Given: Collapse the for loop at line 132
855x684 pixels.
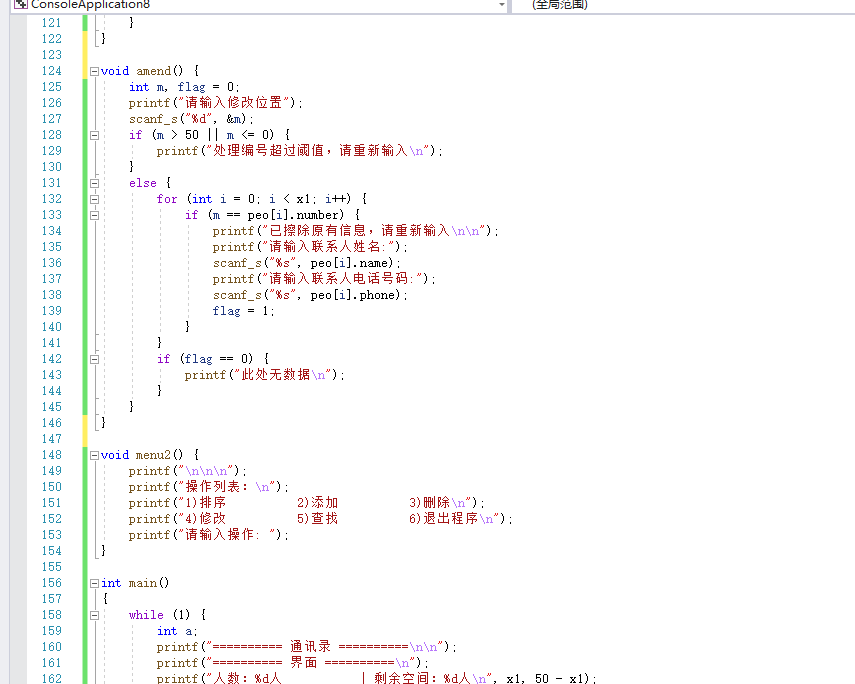Looking at the screenshot, I should [x=94, y=199].
